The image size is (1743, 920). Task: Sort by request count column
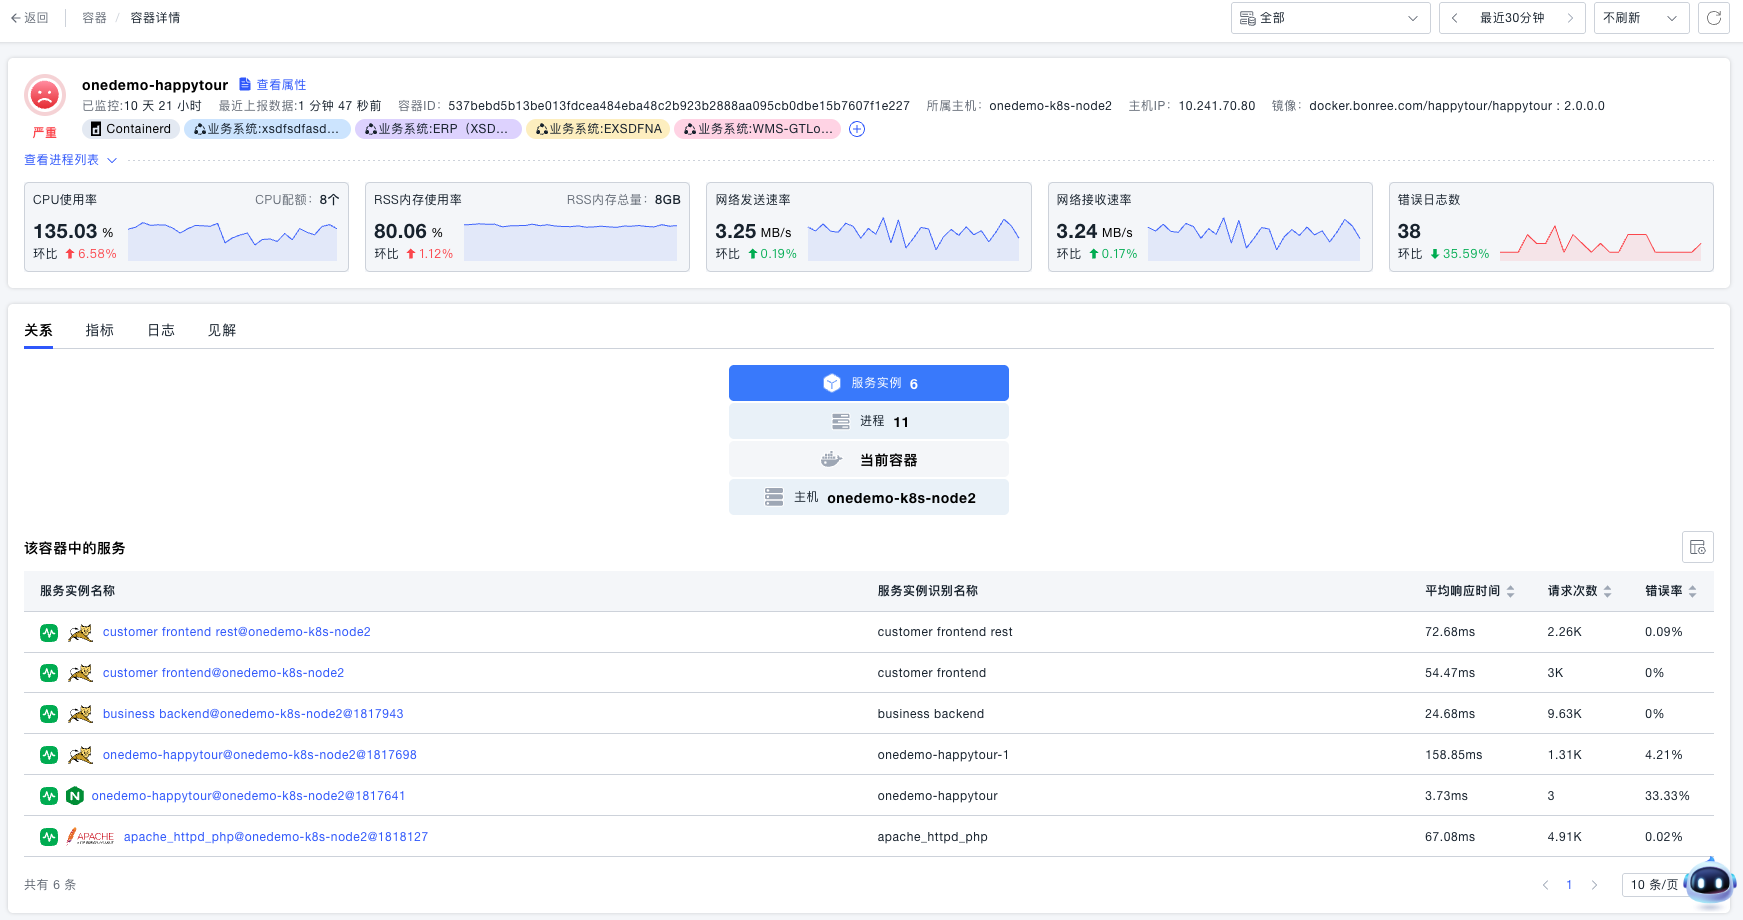tap(1607, 591)
